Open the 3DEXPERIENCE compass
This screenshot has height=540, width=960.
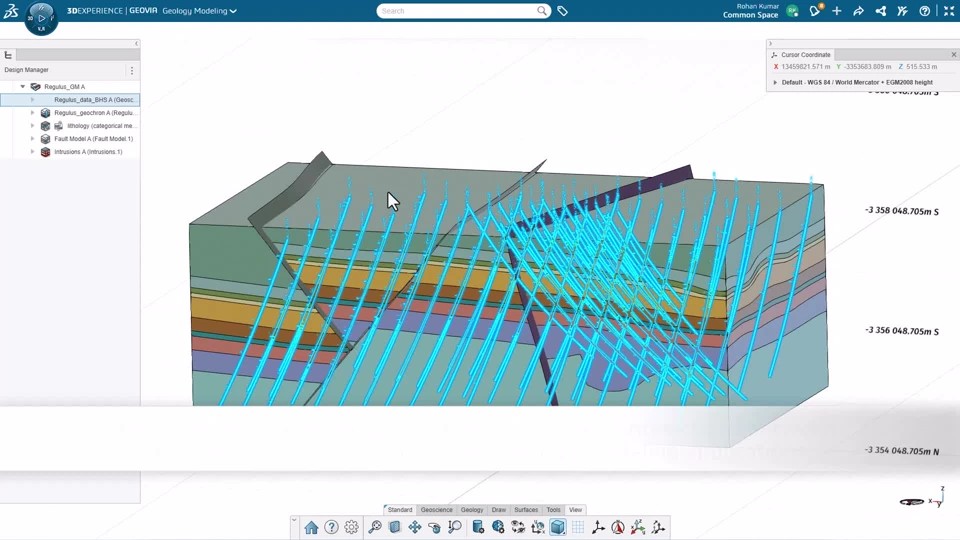point(41,17)
